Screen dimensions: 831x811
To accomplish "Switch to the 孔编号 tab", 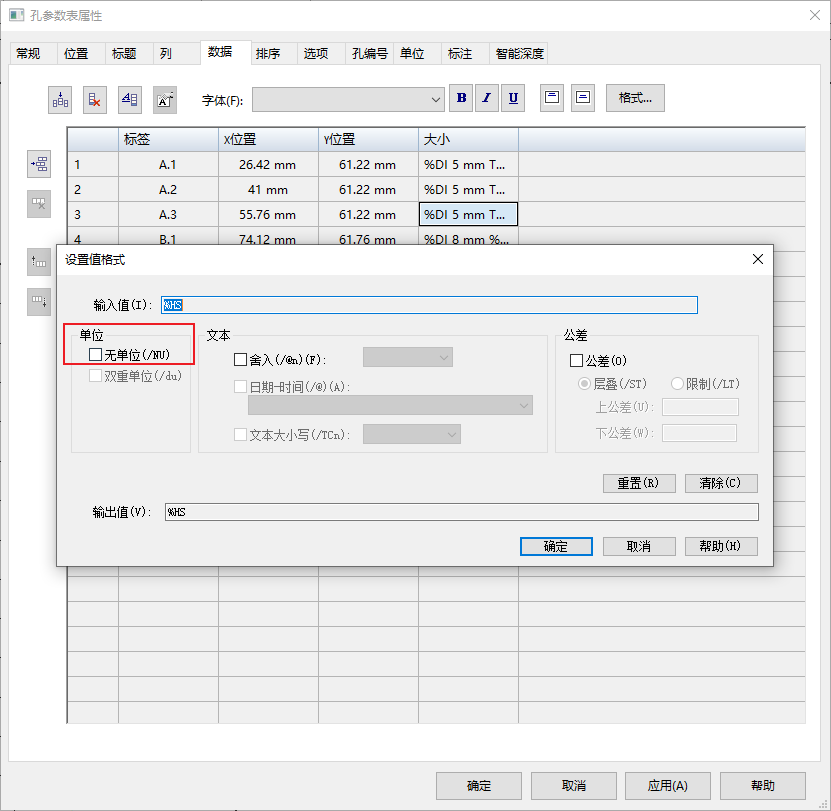I will tap(369, 54).
